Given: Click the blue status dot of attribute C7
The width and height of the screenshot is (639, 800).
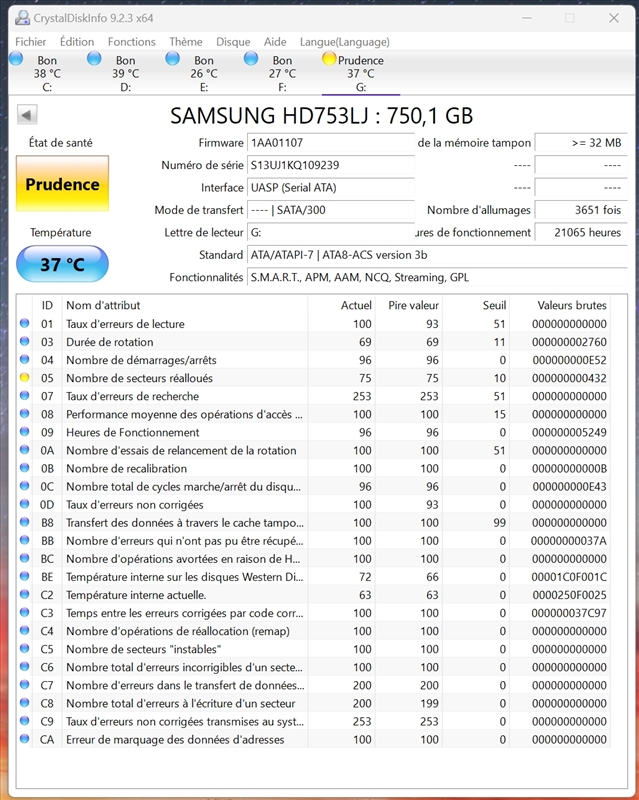Looking at the screenshot, I should (24, 685).
